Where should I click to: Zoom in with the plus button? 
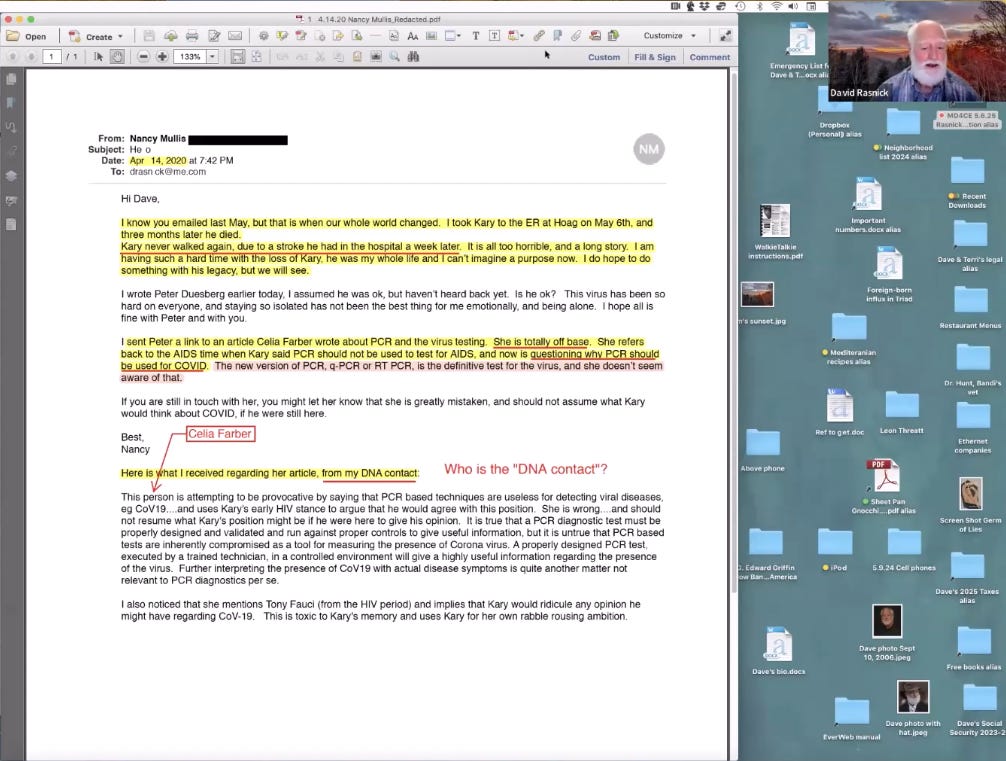tap(162, 56)
